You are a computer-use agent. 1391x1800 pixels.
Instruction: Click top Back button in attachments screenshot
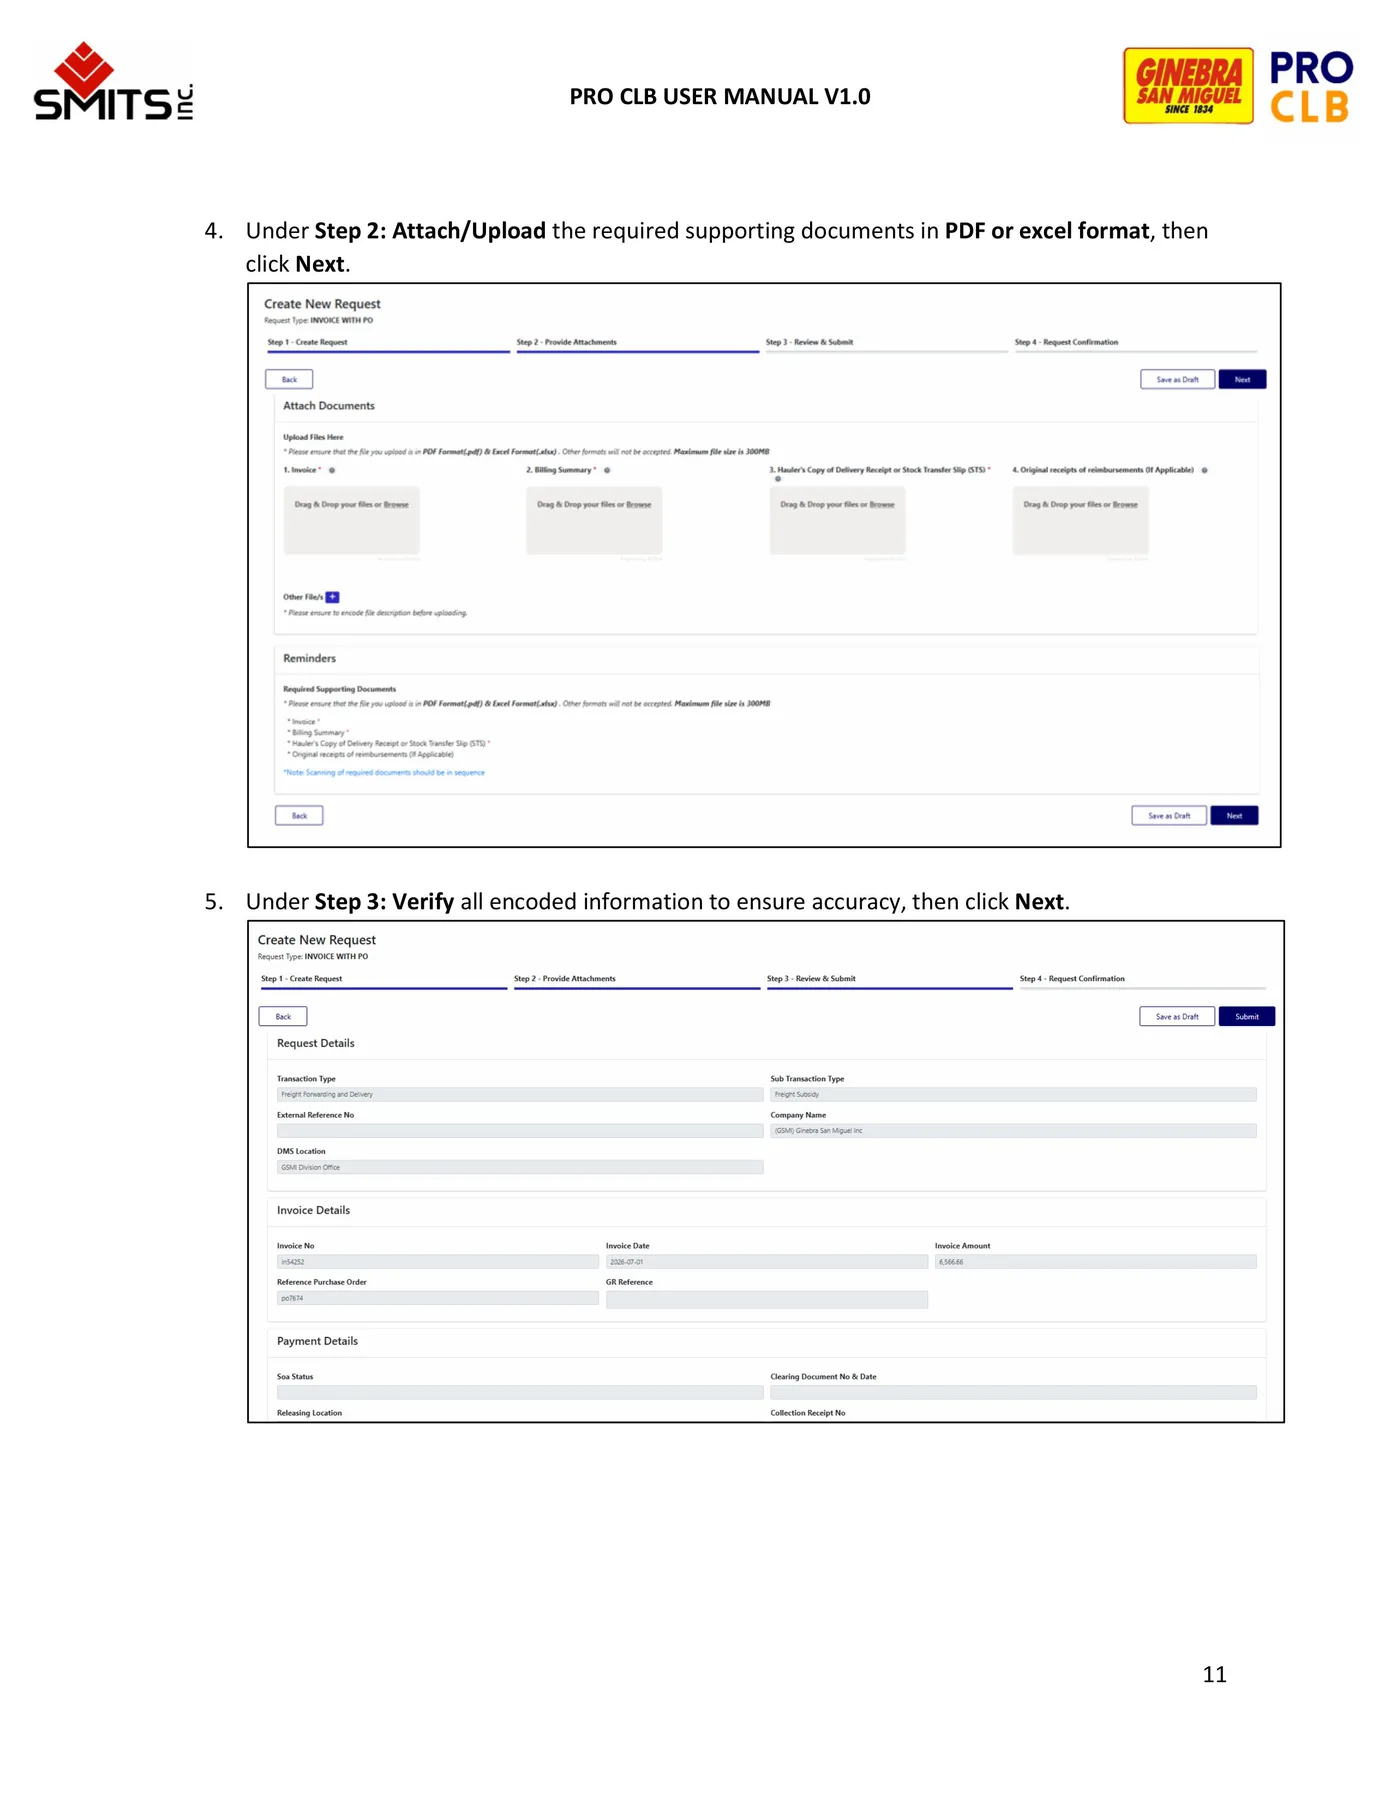pyautogui.click(x=289, y=380)
